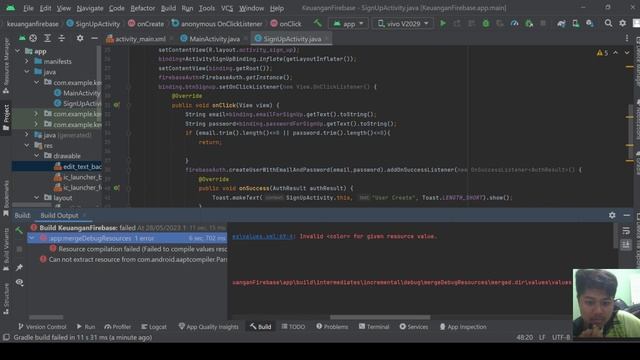This screenshot has height=360, width=640.
Task: Pin the Build Output tab
Action: (x=19, y=267)
